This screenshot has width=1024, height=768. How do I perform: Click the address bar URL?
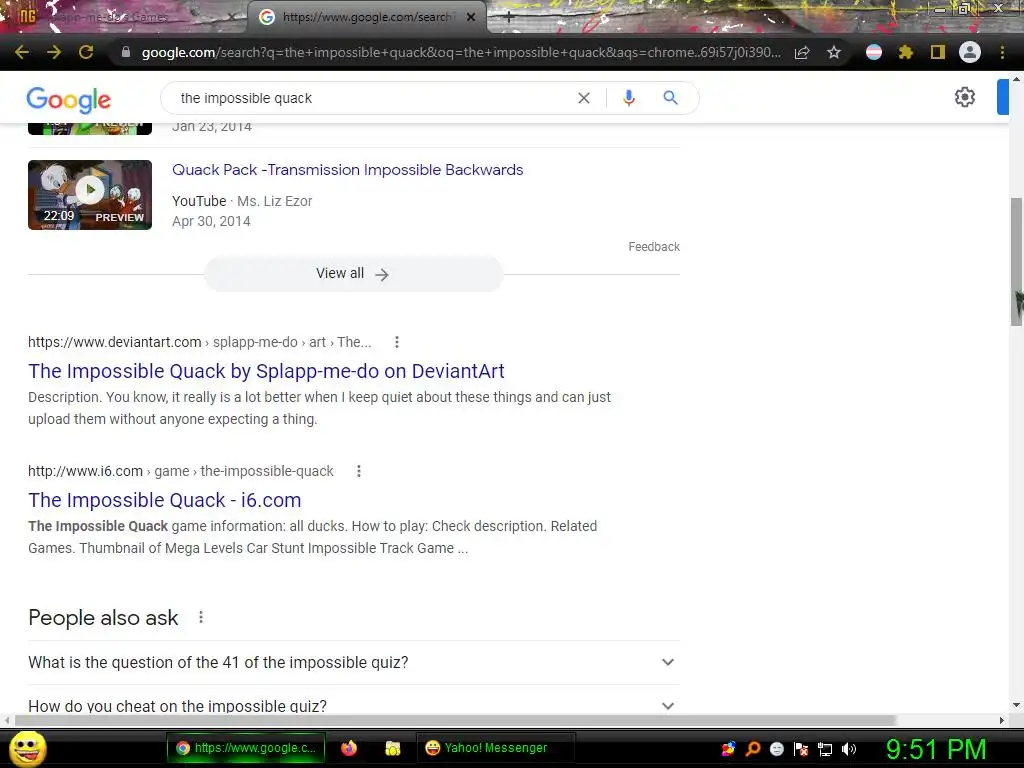tap(460, 52)
